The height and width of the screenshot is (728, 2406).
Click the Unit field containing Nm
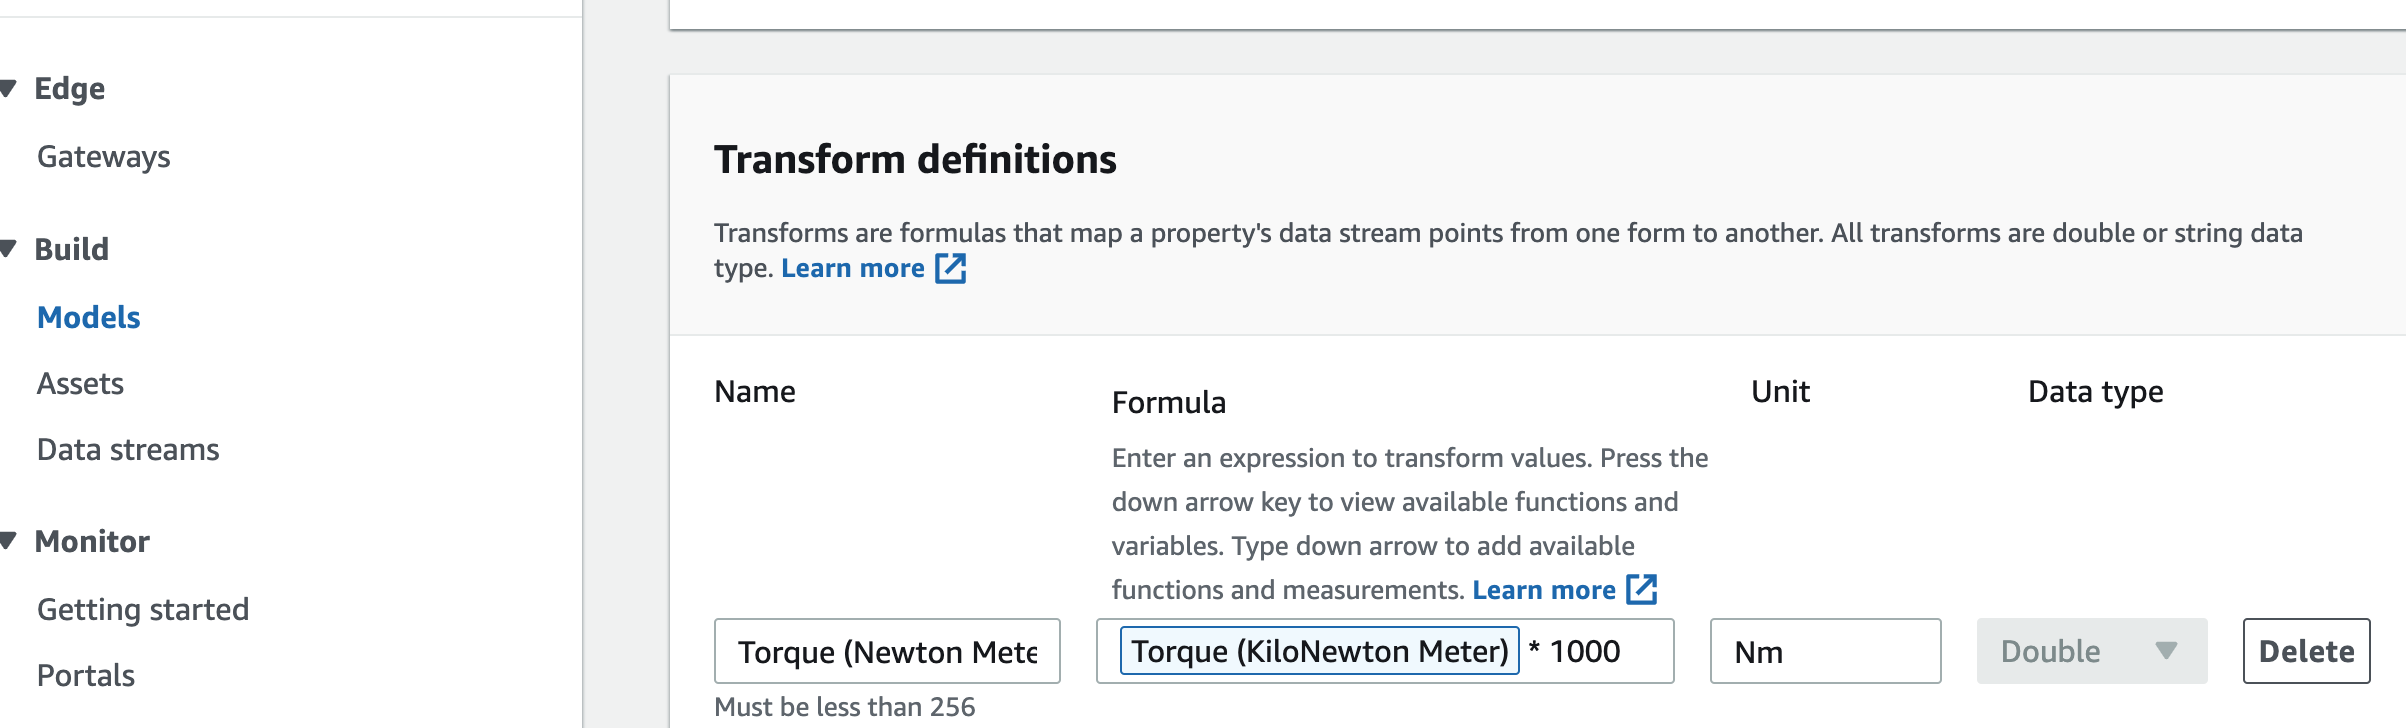coord(1824,651)
